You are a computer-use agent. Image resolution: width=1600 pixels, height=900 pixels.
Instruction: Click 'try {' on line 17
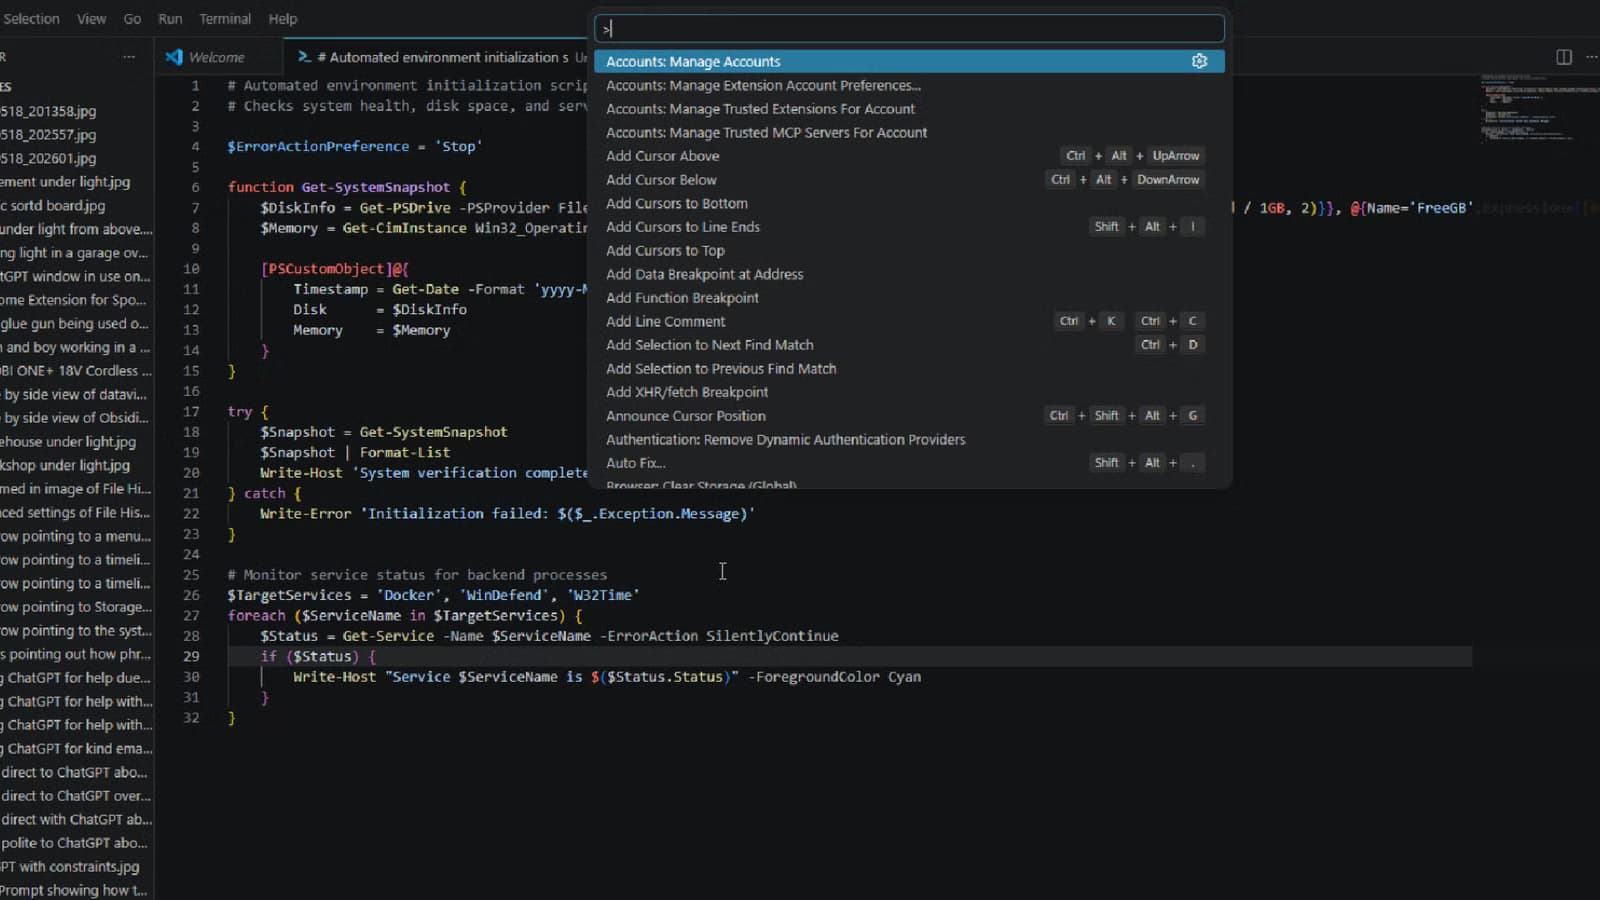pos(248,411)
